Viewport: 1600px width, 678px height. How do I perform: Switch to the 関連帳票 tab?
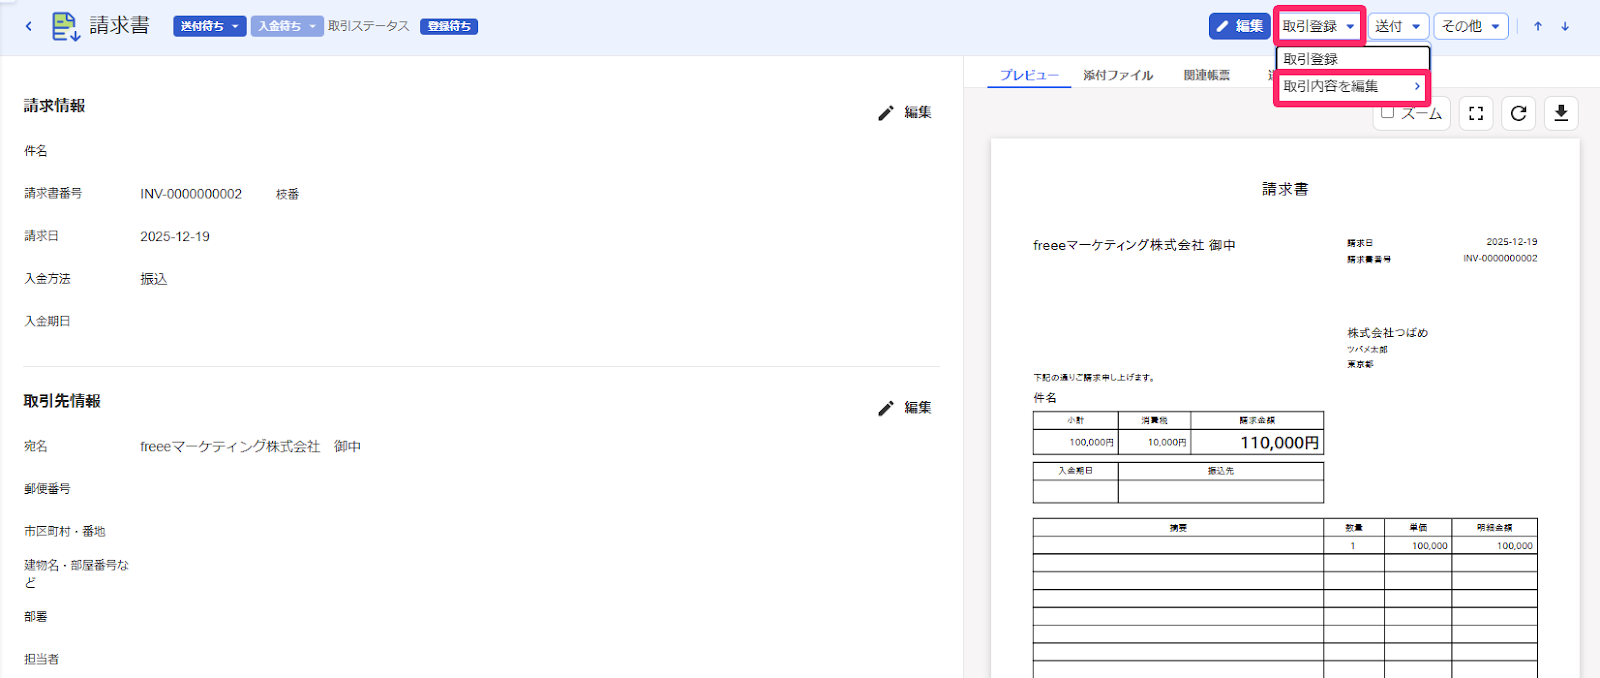point(1207,75)
